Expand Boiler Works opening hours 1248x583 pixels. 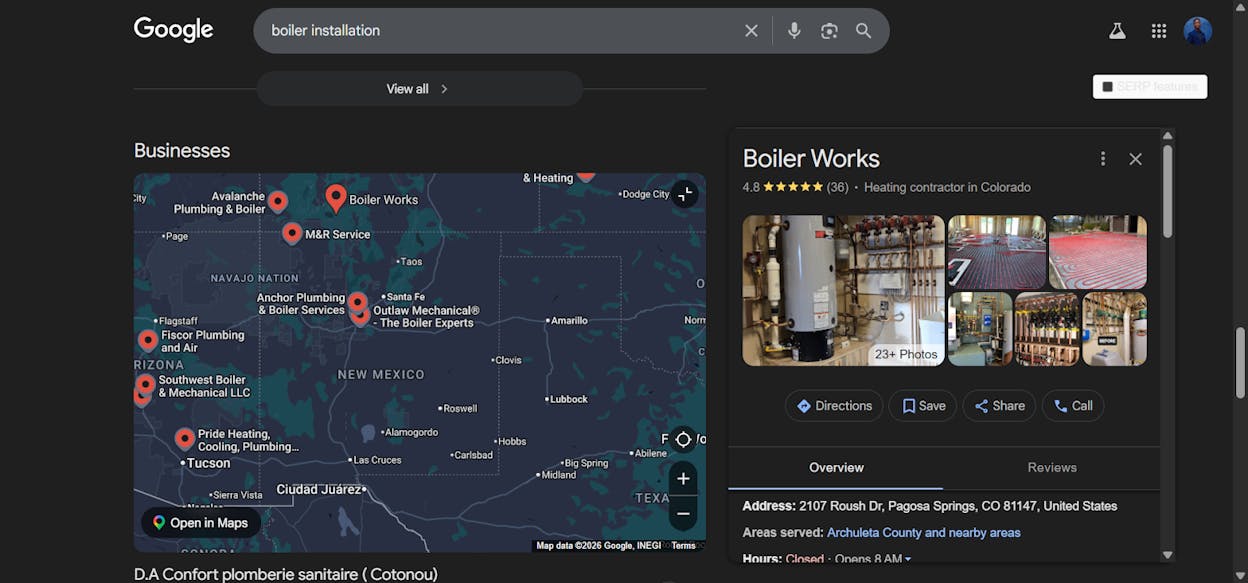coord(907,559)
